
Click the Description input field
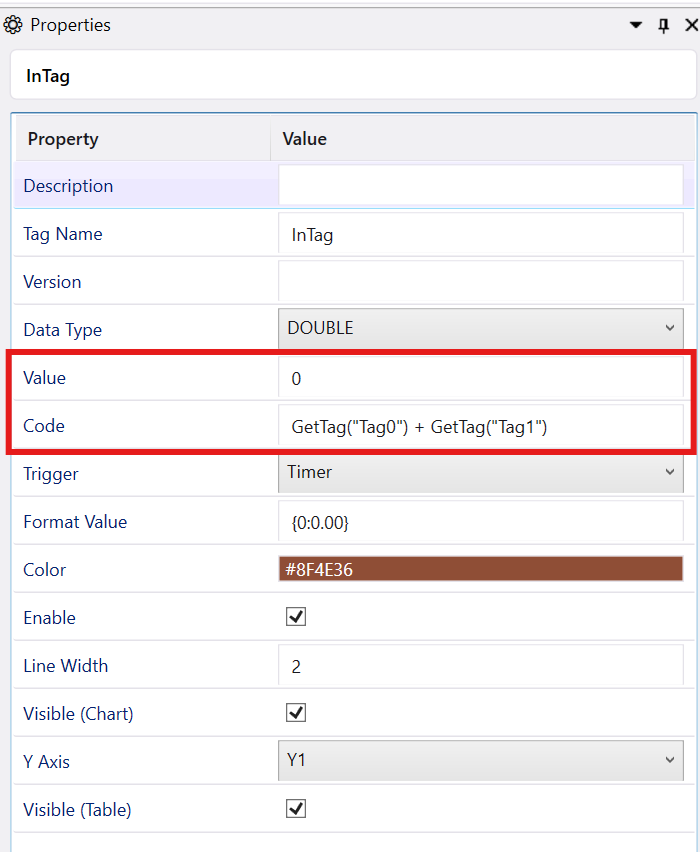coord(480,185)
